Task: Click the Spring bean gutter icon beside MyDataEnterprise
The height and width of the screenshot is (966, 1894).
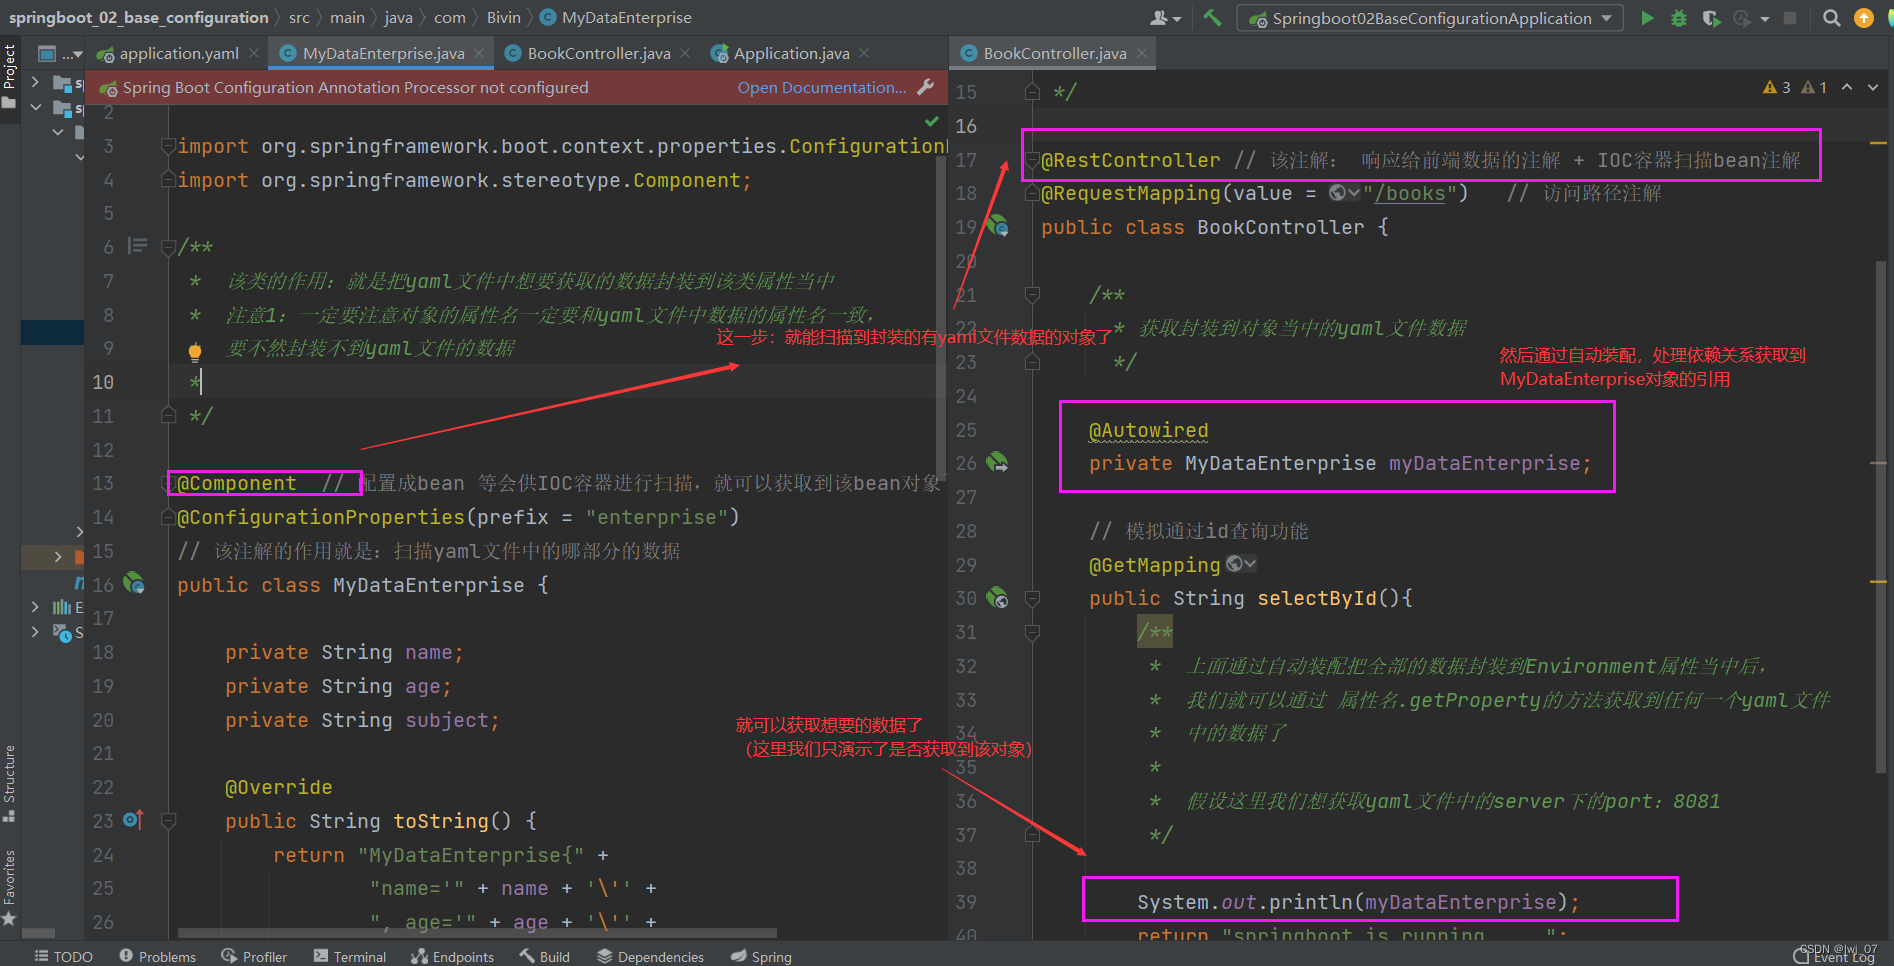Action: pyautogui.click(x=134, y=584)
